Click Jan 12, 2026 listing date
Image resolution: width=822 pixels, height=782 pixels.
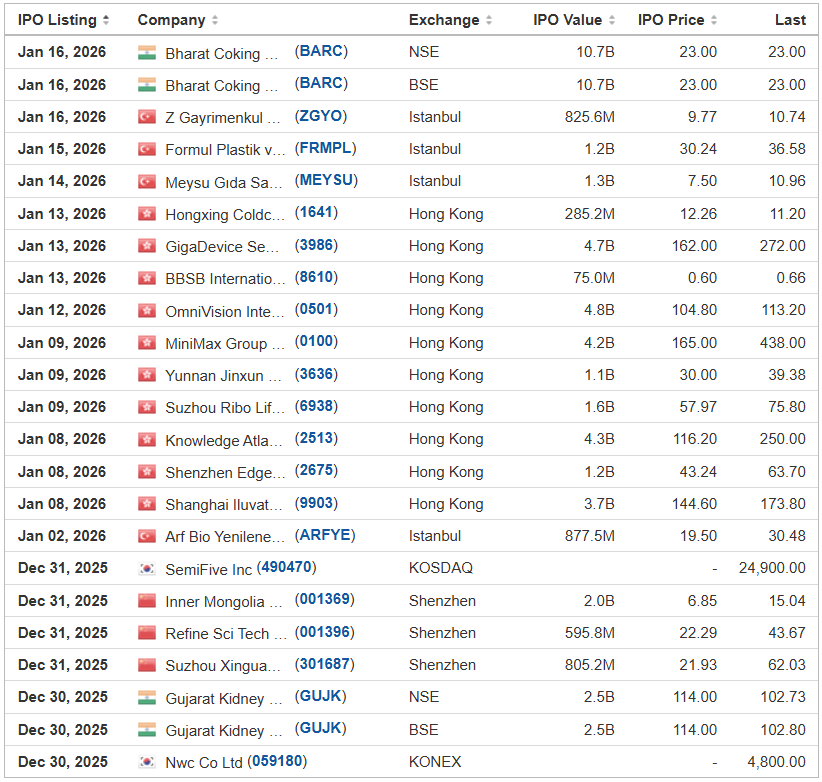(x=62, y=310)
